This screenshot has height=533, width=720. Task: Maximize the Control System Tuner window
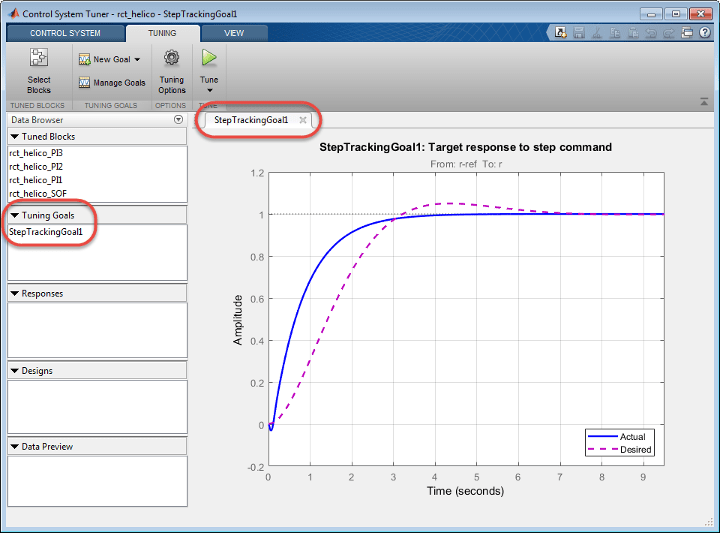(676, 14)
